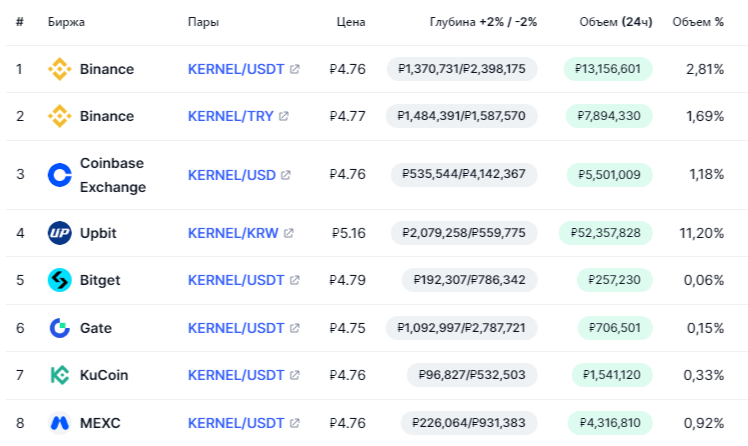Click depth value ₽96,827/₽532,503

[x=472, y=375]
